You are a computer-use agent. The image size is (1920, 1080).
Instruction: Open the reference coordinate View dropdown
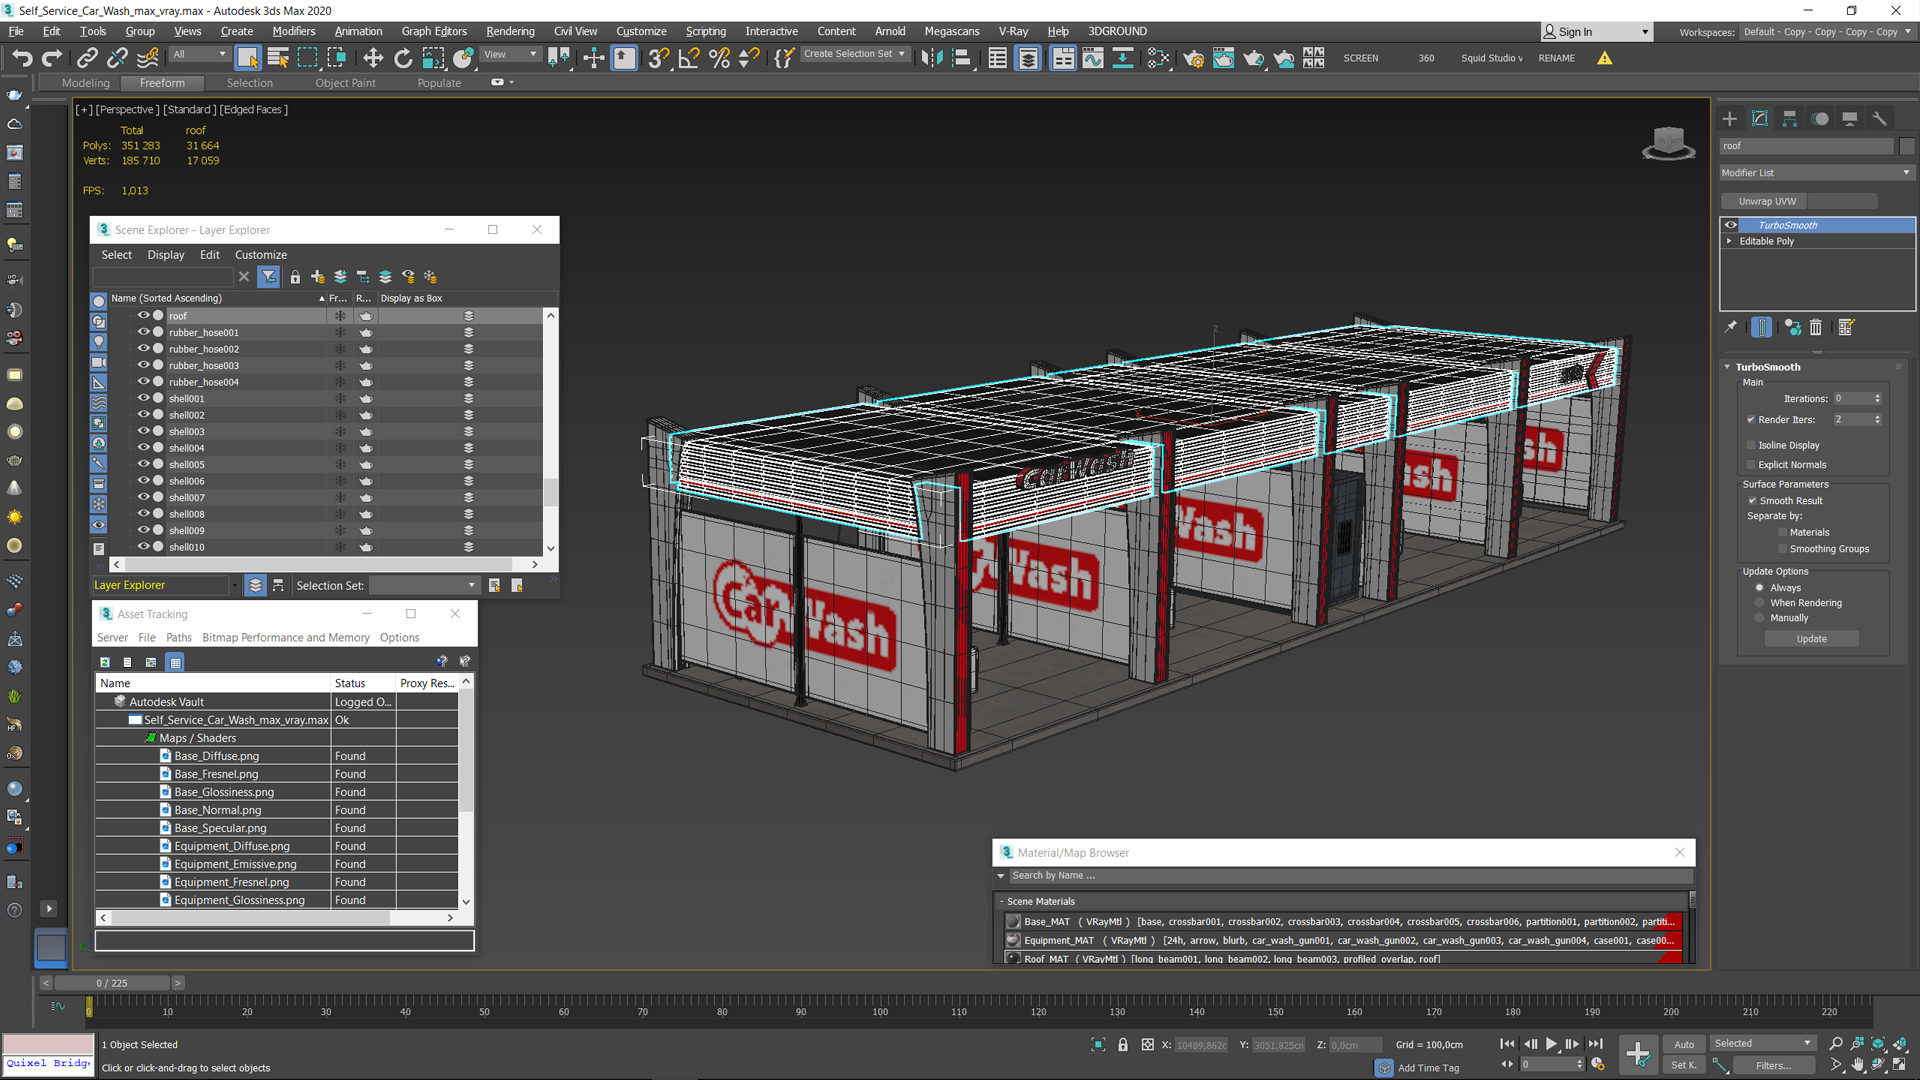click(510, 55)
